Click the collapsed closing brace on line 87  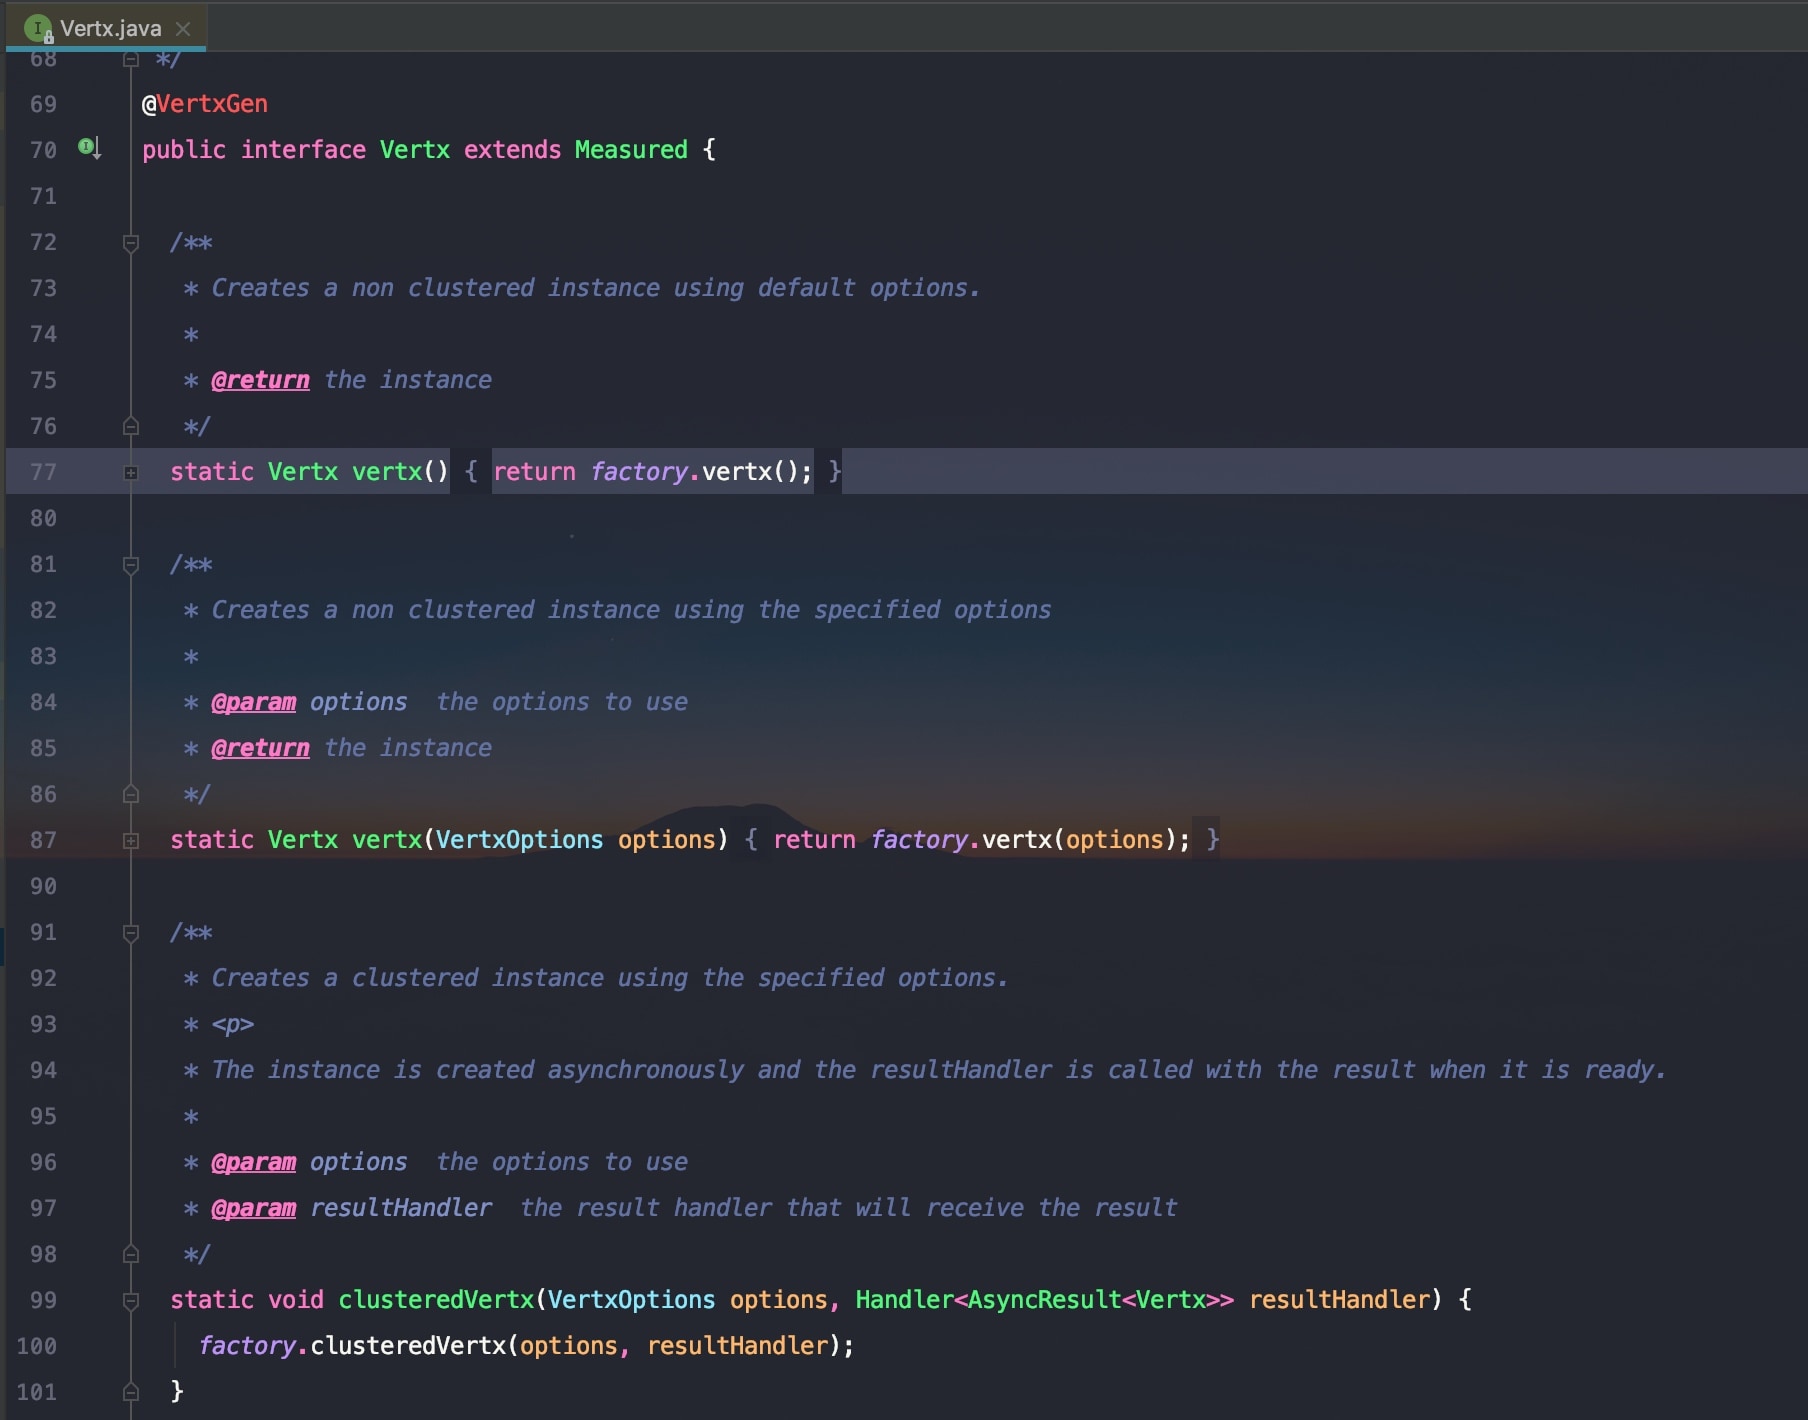point(1213,839)
